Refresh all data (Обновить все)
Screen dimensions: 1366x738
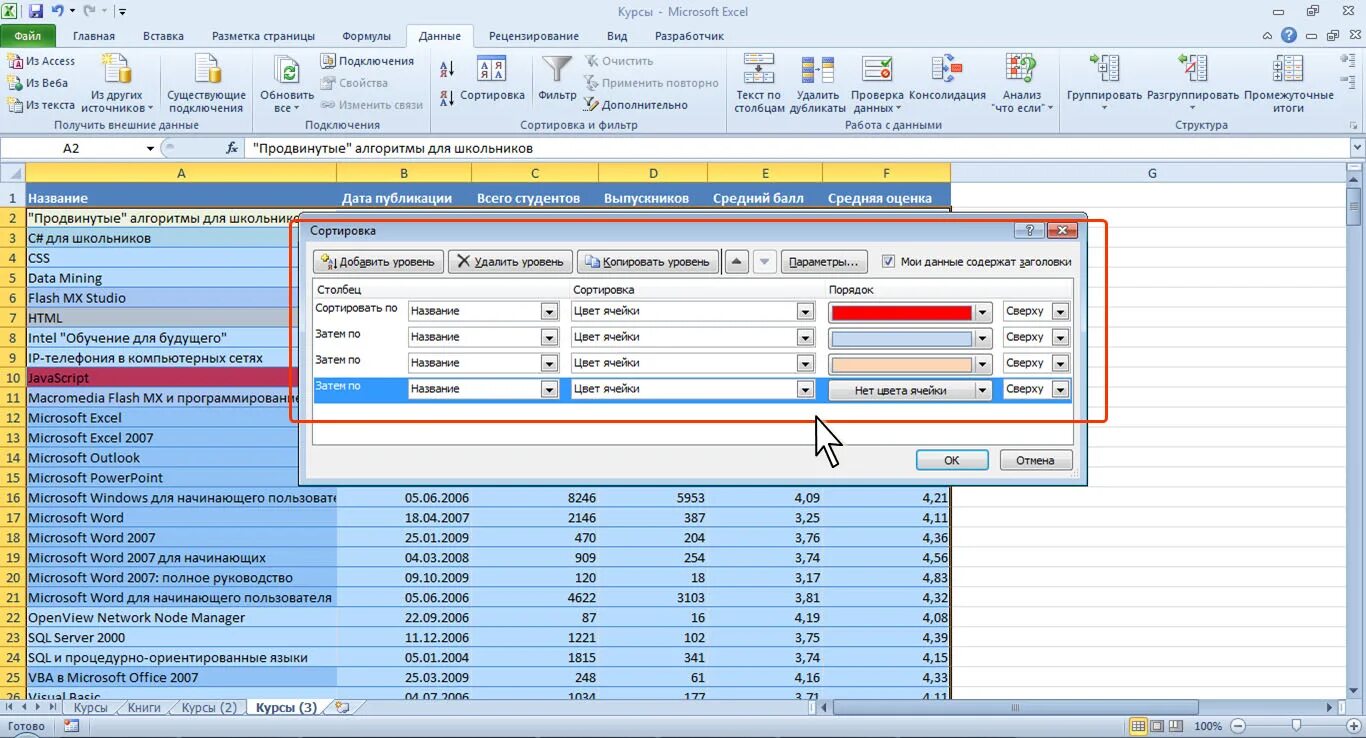[287, 83]
